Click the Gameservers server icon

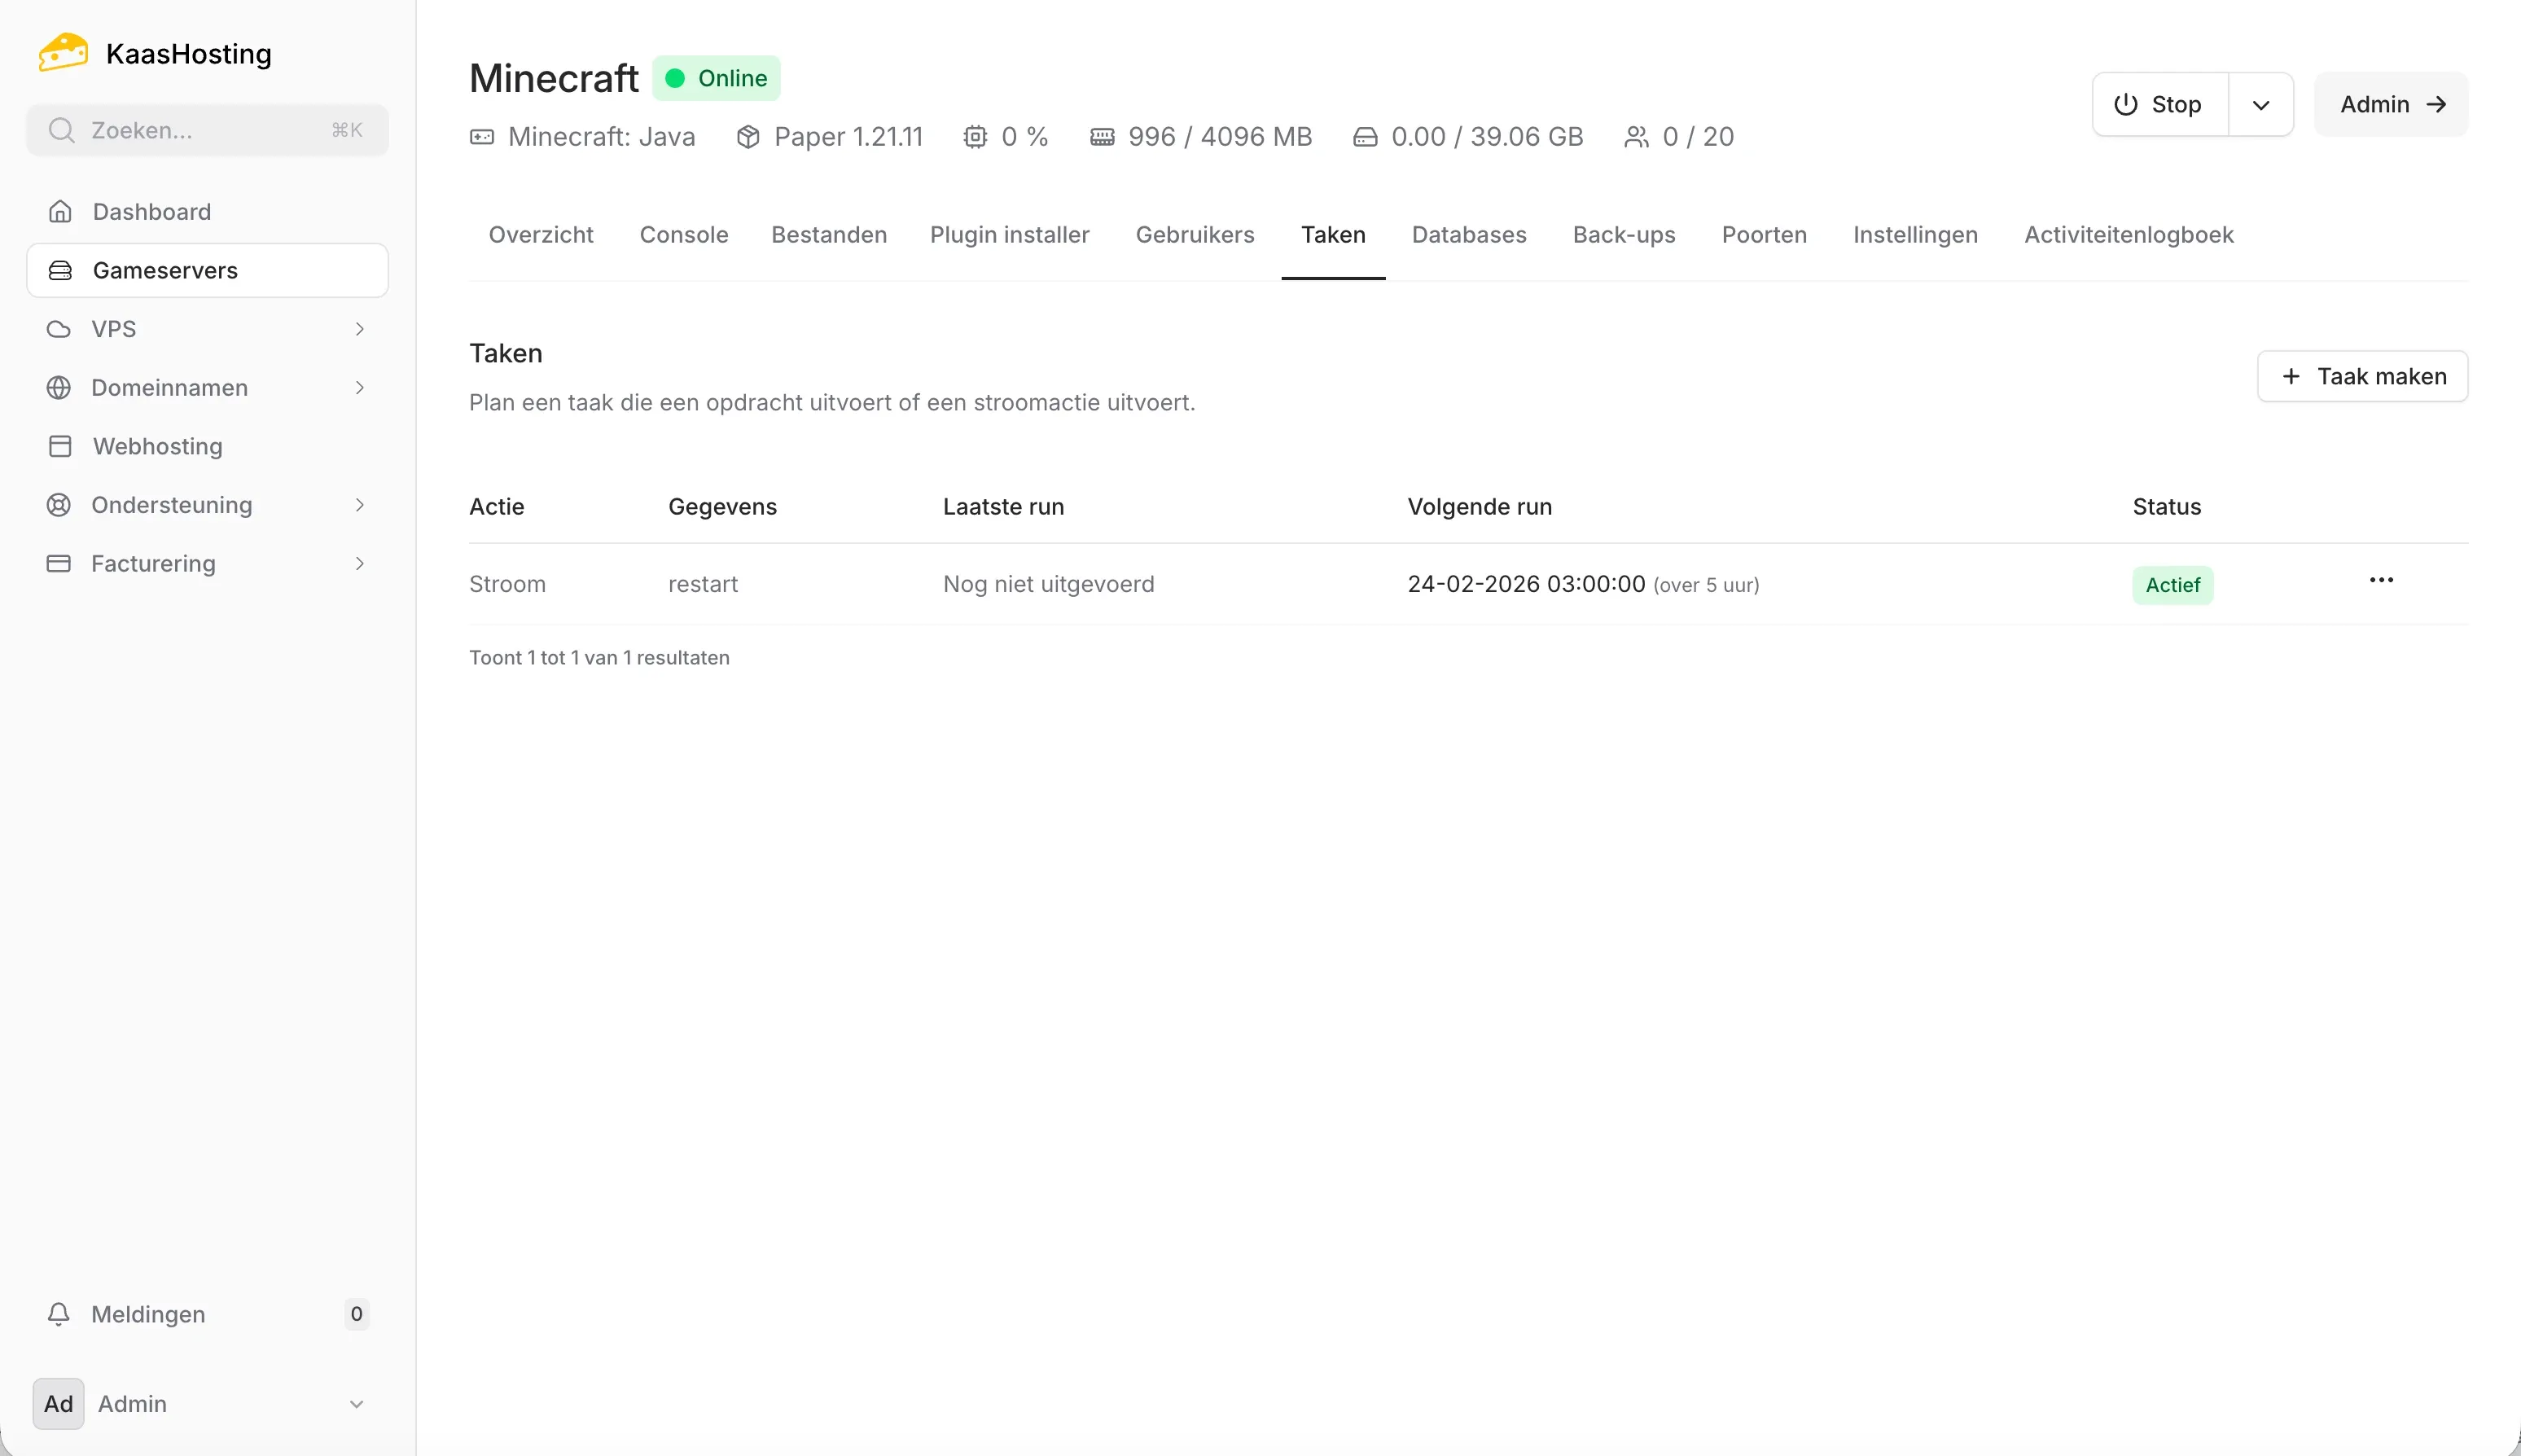click(60, 270)
